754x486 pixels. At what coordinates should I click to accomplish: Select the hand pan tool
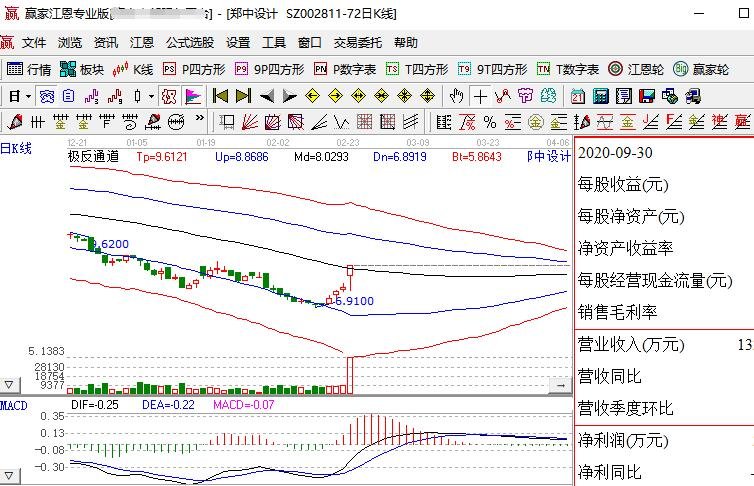(x=456, y=97)
